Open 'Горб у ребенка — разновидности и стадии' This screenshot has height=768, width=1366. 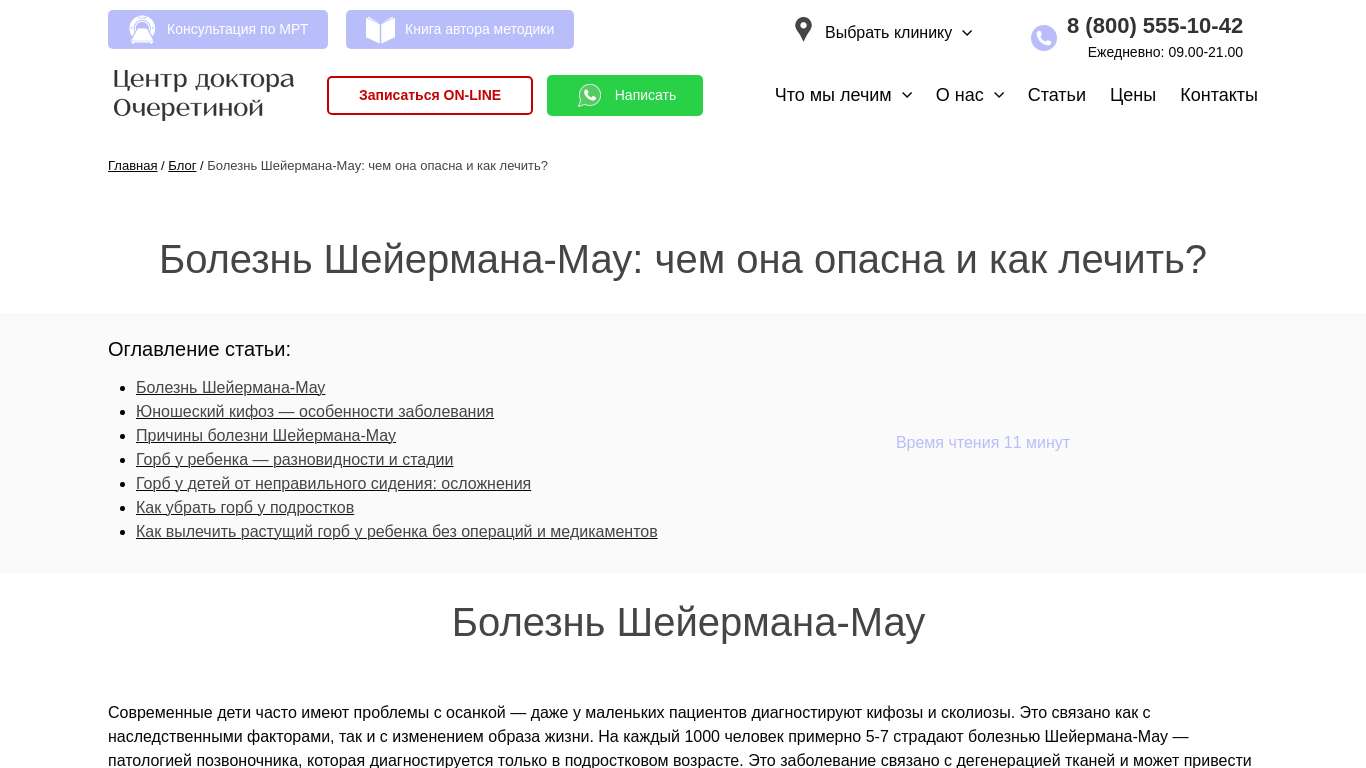pos(294,460)
